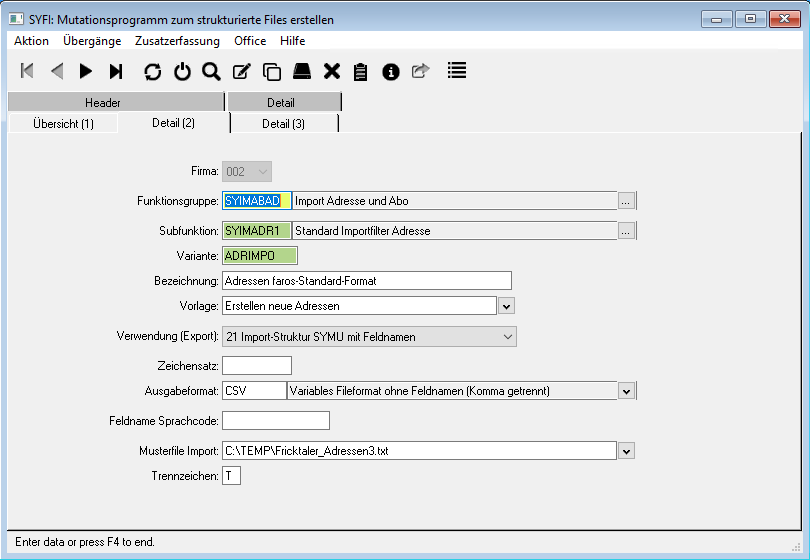Click the edit pencil icon

click(x=241, y=71)
